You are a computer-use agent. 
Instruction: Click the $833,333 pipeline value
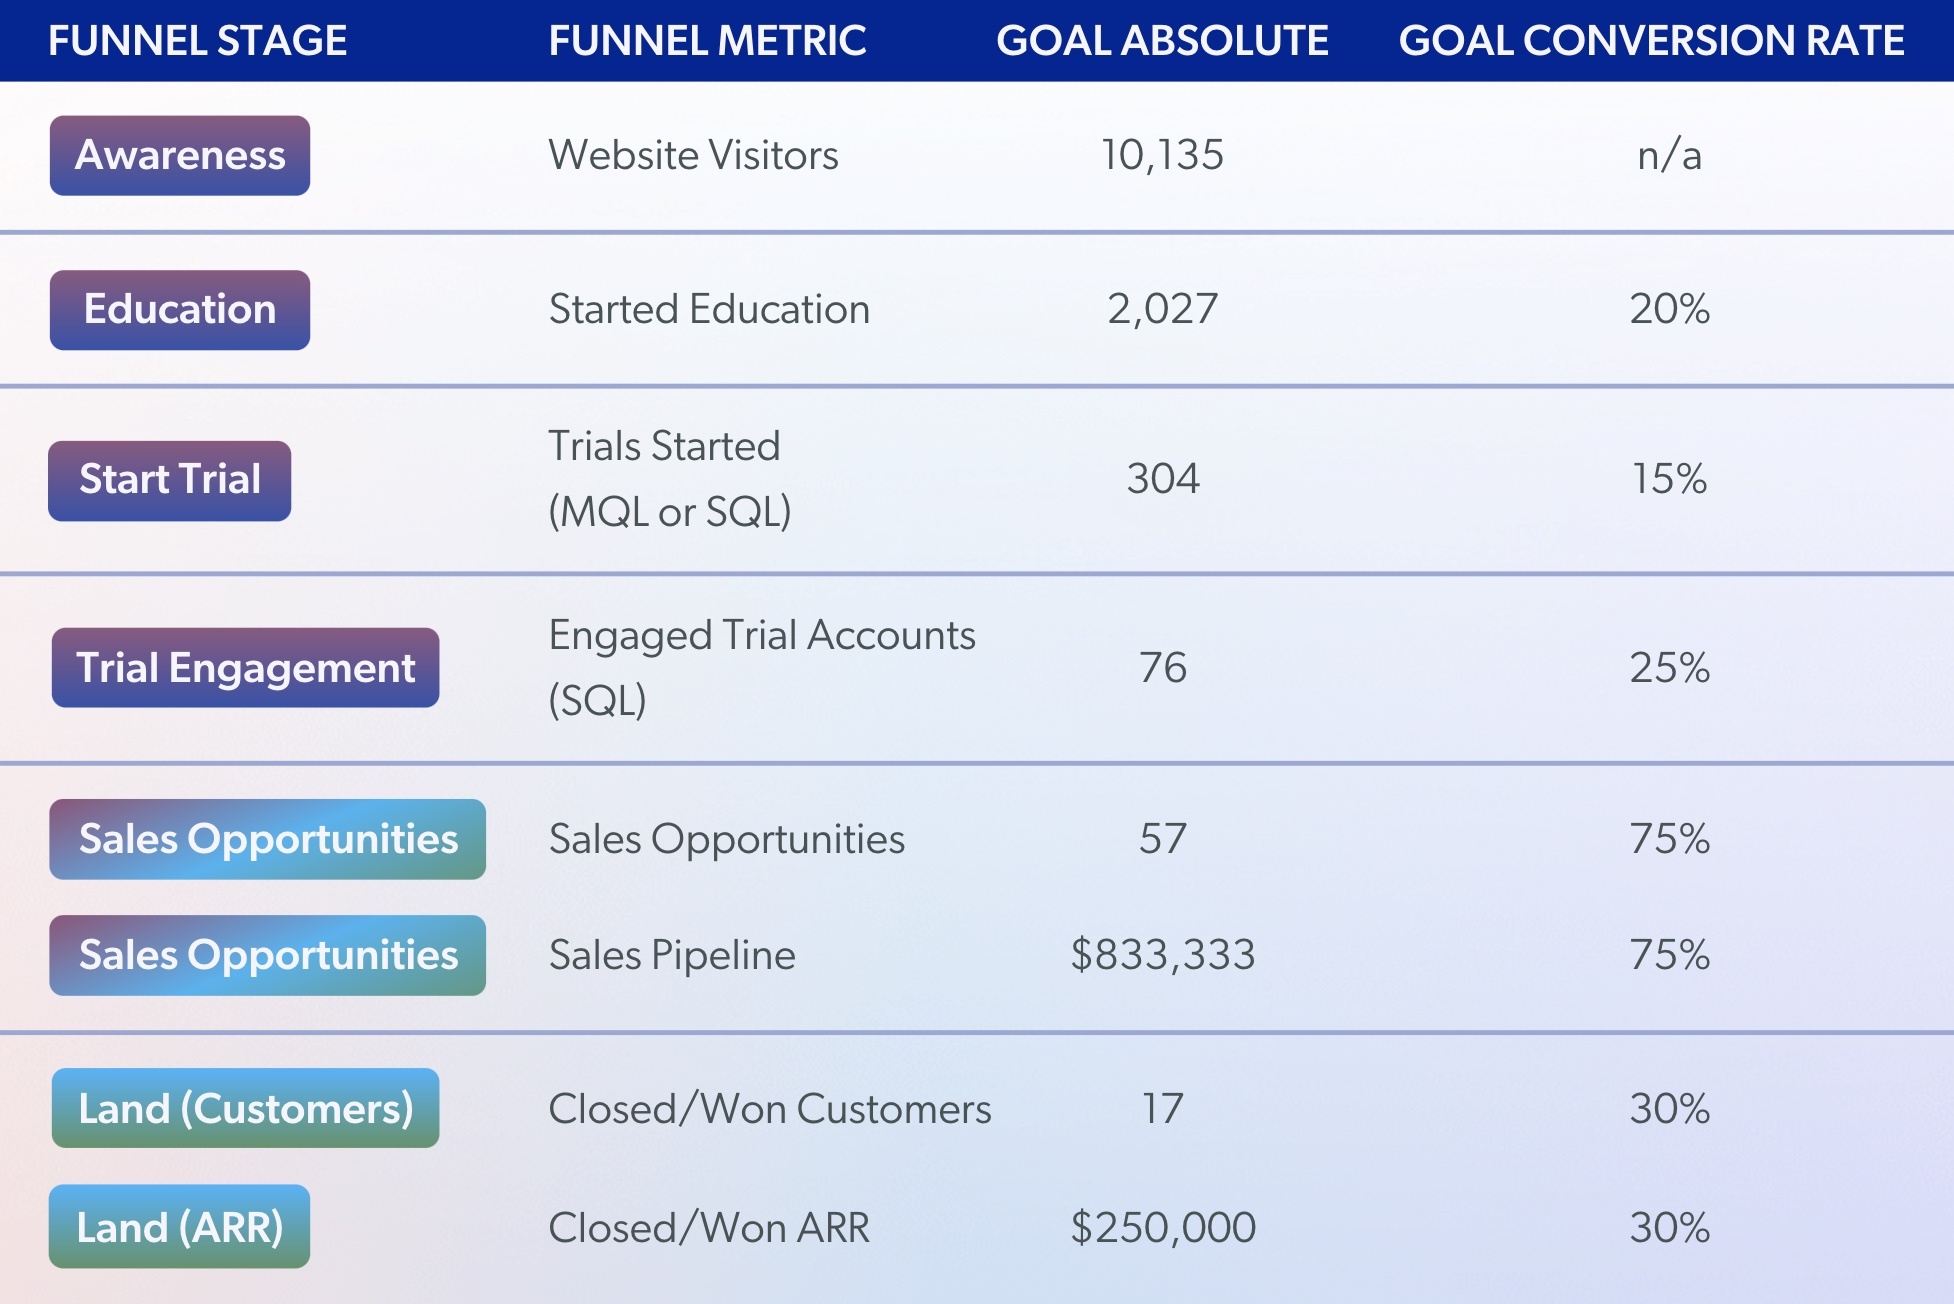[1162, 955]
